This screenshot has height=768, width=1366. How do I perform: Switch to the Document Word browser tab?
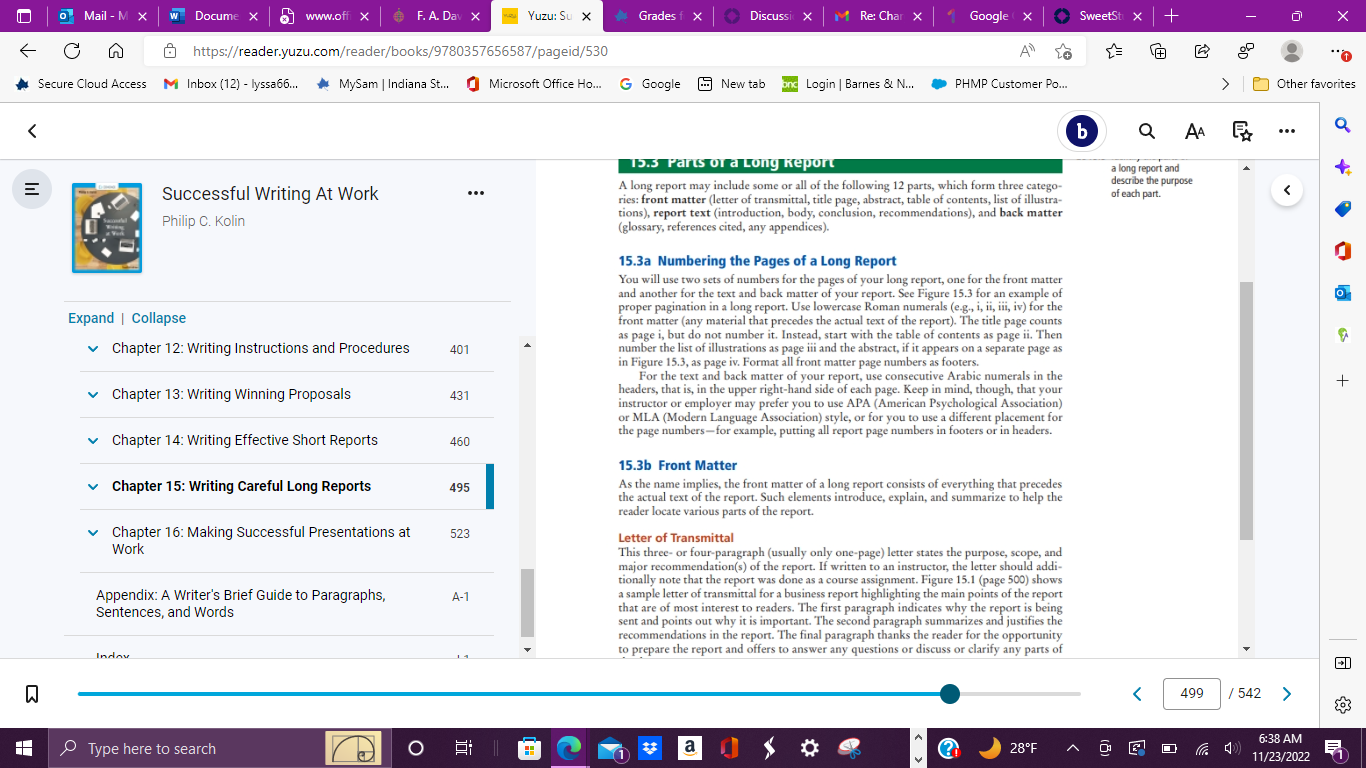[x=214, y=16]
